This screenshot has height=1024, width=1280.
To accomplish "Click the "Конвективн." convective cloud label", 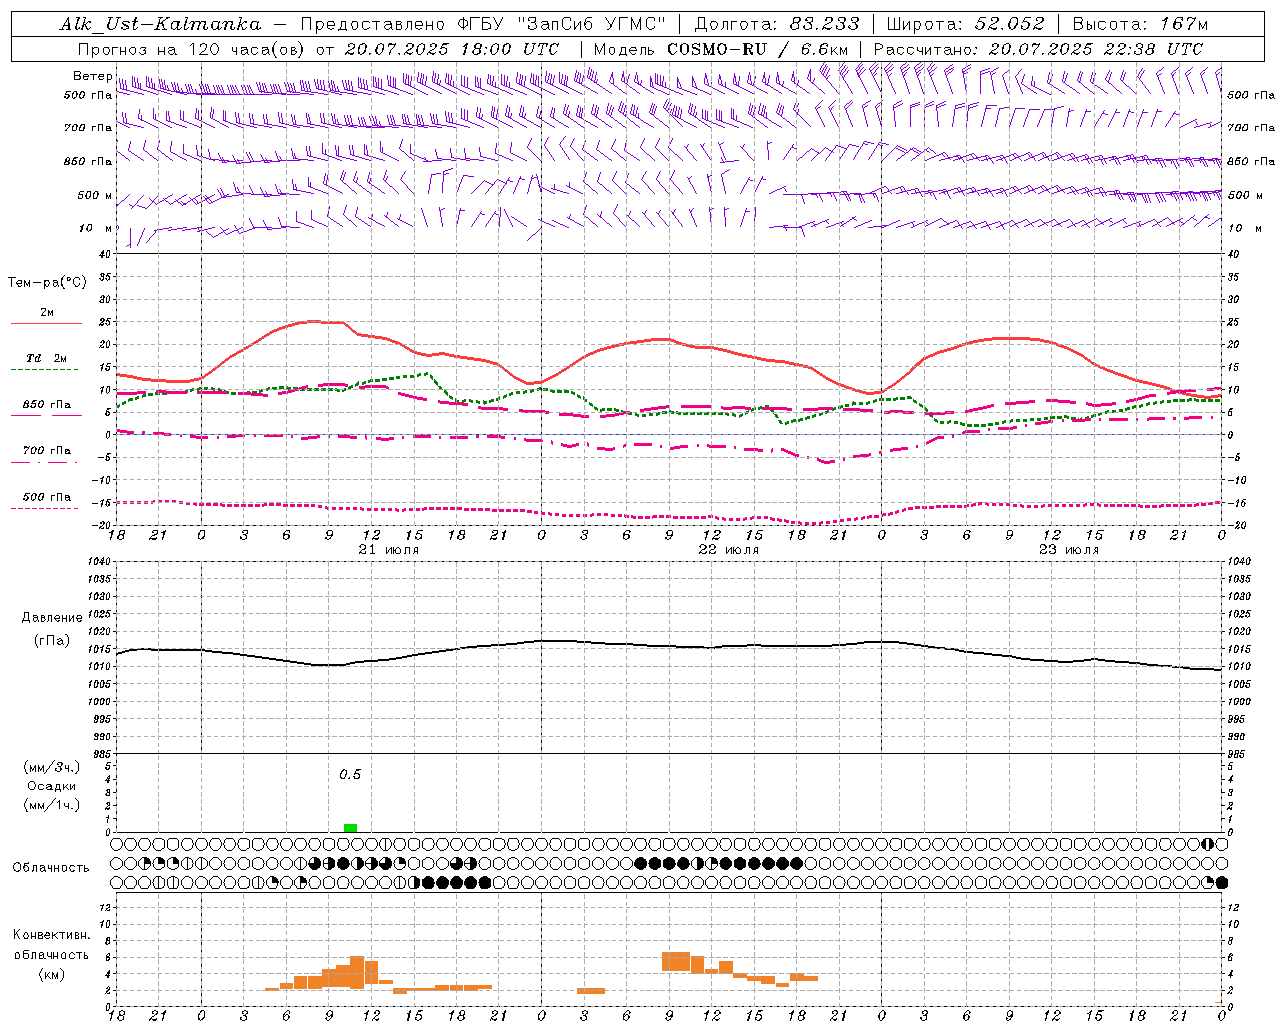I will 52,935.
